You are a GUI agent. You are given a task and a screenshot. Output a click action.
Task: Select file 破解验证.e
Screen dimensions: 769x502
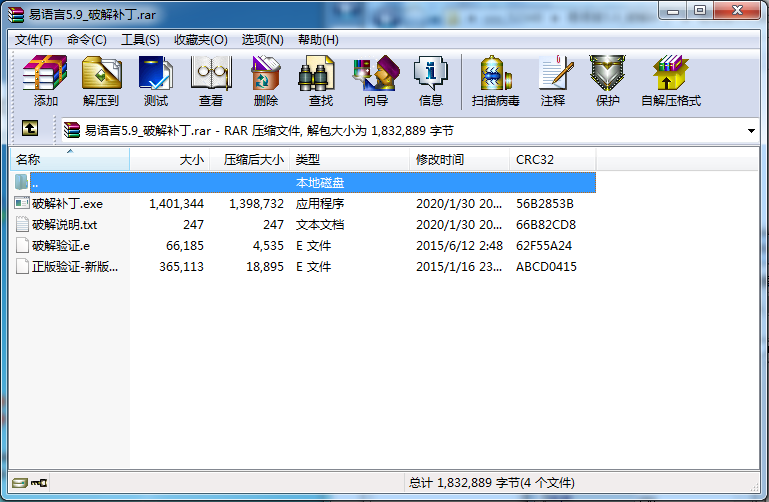[x=61, y=246]
